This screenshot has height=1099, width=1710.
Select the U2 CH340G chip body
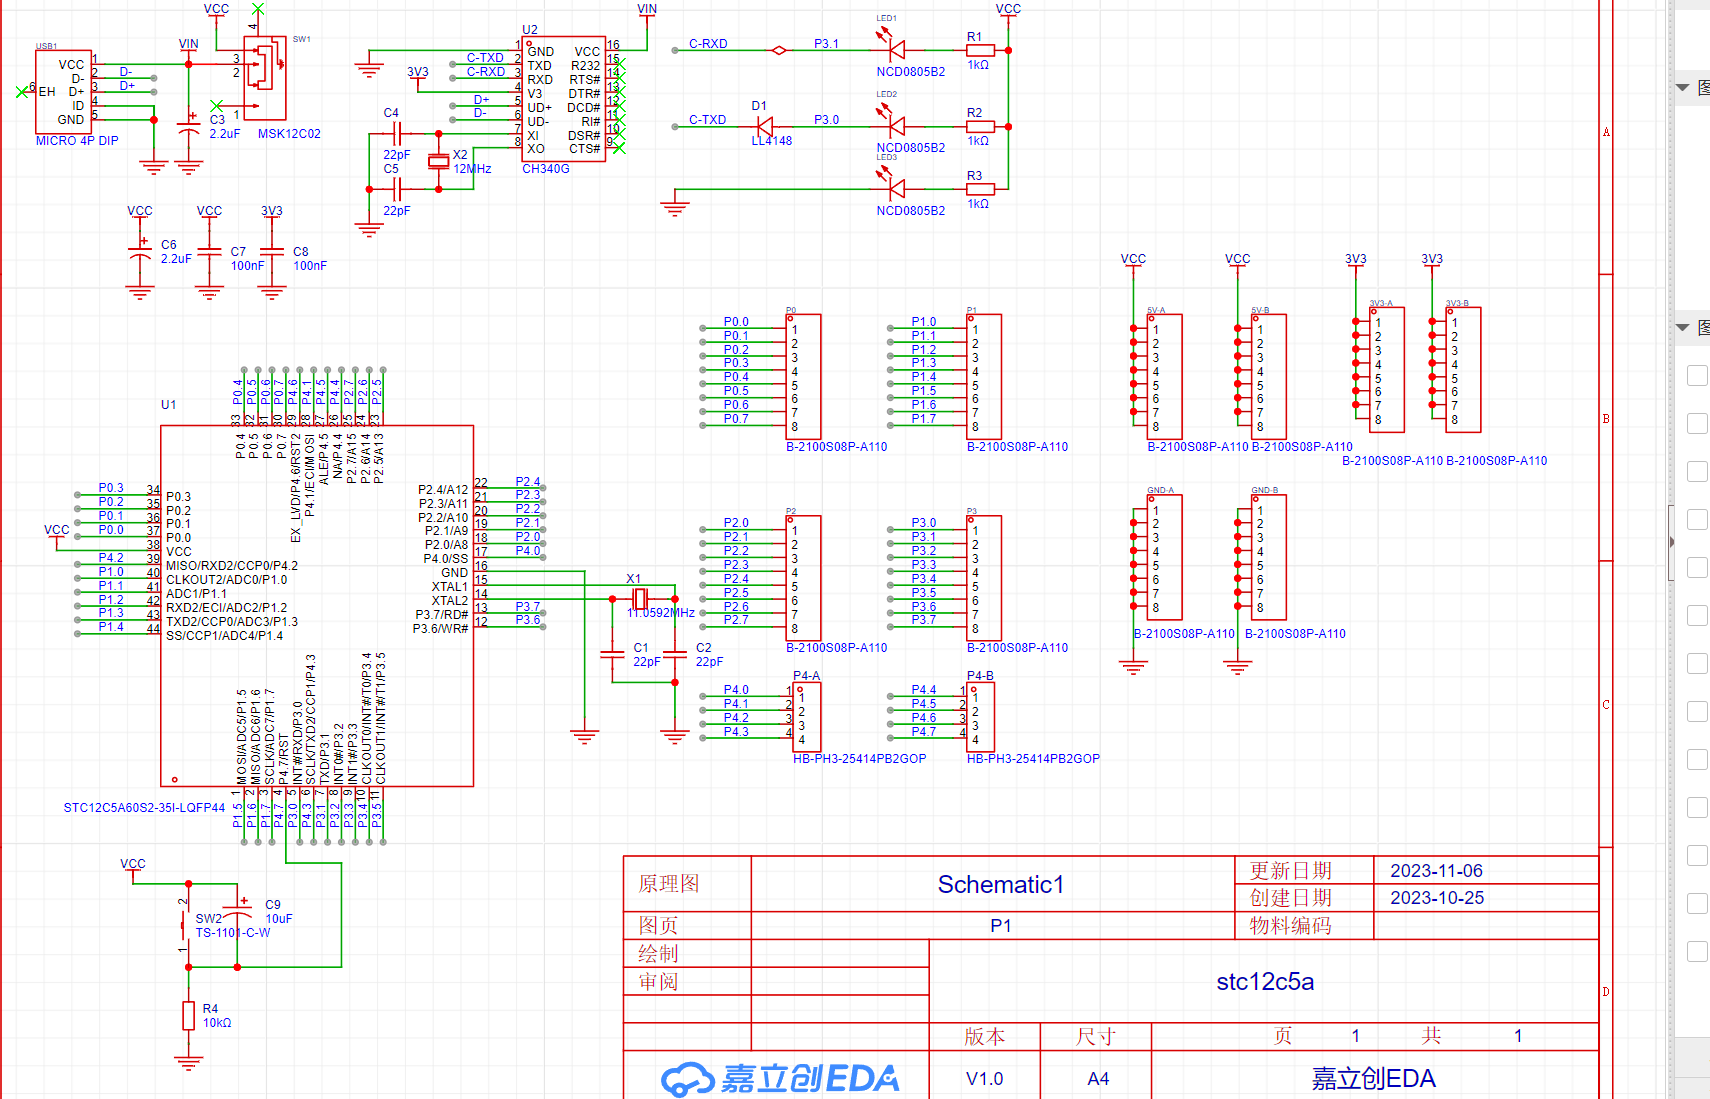click(563, 99)
